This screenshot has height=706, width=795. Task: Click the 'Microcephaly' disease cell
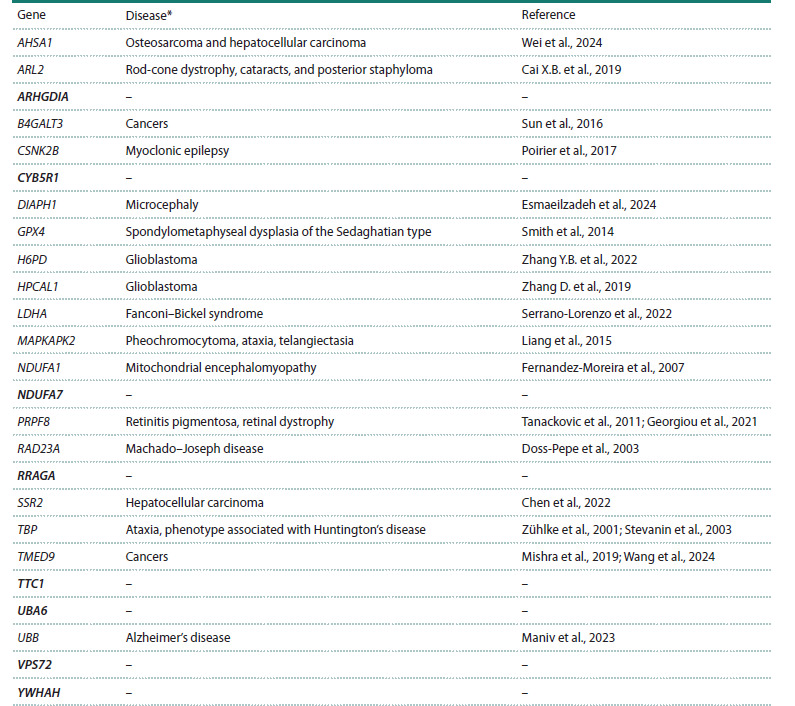pyautogui.click(x=162, y=205)
